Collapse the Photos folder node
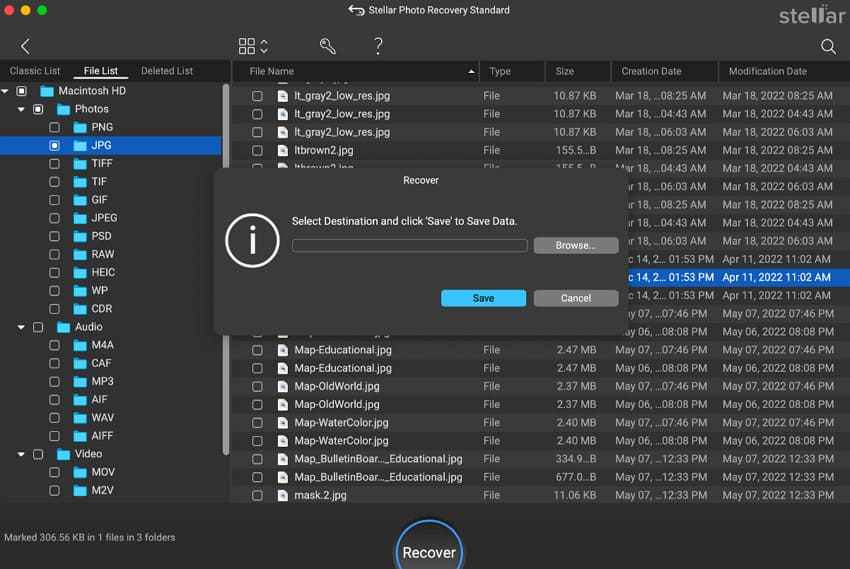The width and height of the screenshot is (850, 569). [21, 109]
